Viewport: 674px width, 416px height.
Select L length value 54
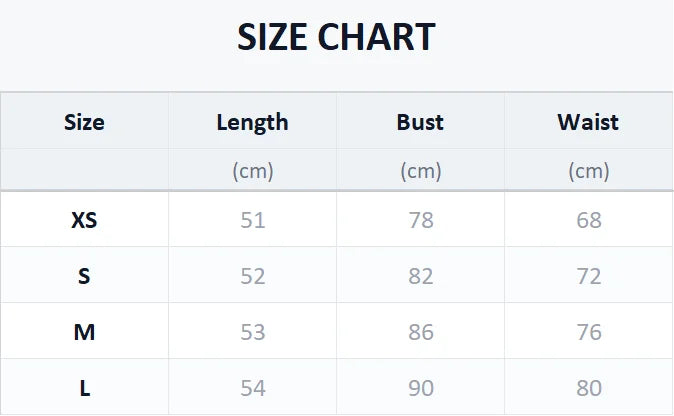pyautogui.click(x=253, y=388)
